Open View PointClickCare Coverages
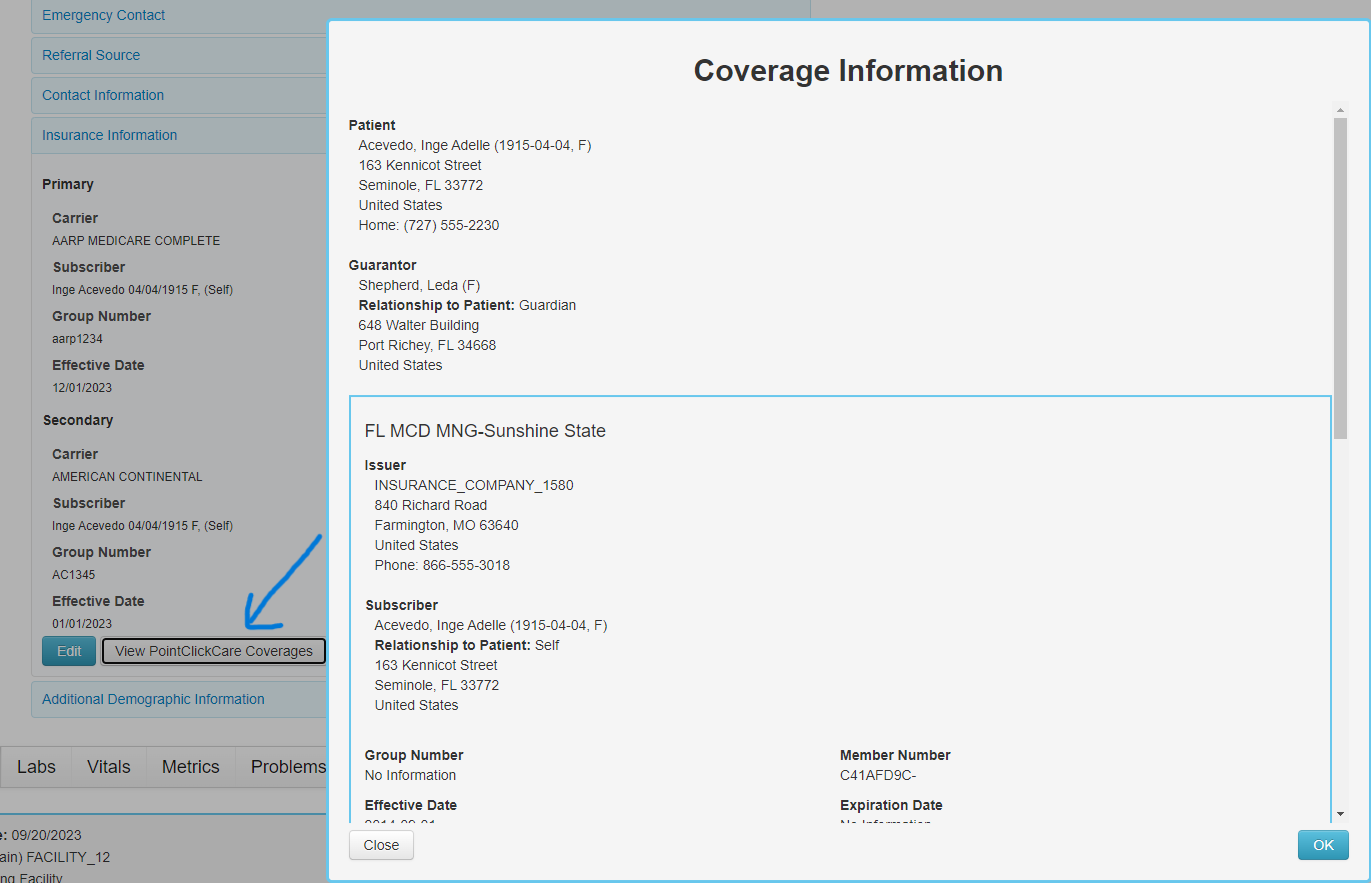1371x883 pixels. [x=213, y=651]
